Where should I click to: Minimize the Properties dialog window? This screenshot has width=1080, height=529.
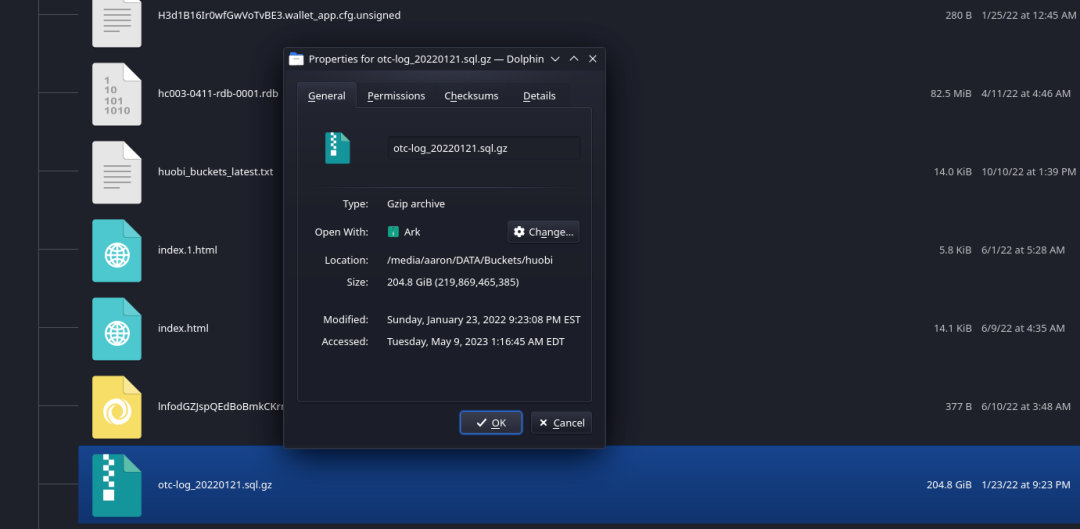pyautogui.click(x=556, y=59)
